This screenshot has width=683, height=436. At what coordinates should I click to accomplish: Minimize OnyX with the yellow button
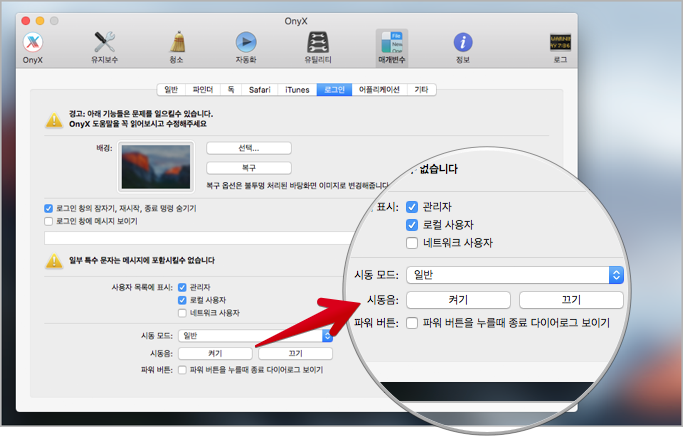click(x=40, y=20)
